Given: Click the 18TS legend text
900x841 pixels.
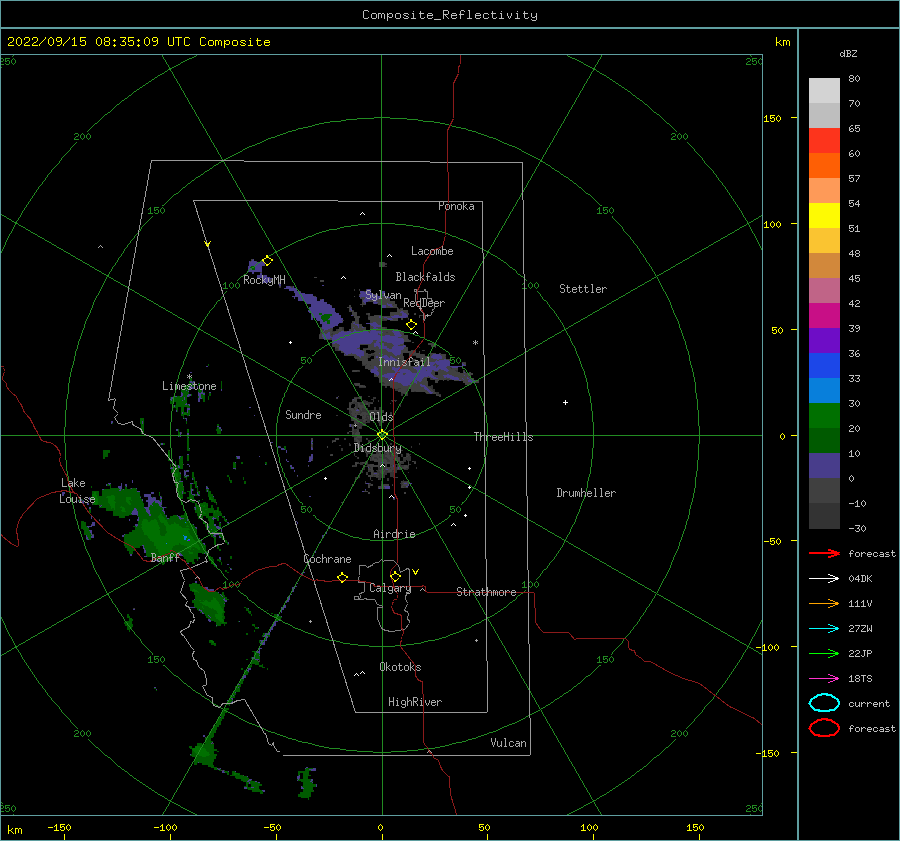Looking at the screenshot, I should pos(860,679).
